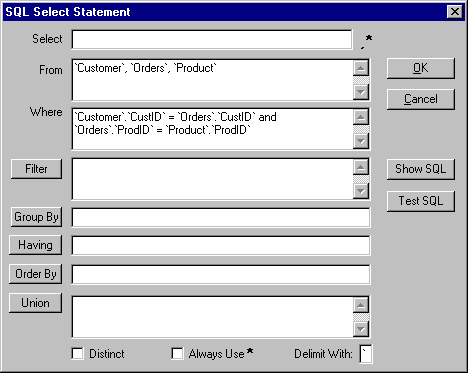Click the Order By button

click(x=35, y=274)
